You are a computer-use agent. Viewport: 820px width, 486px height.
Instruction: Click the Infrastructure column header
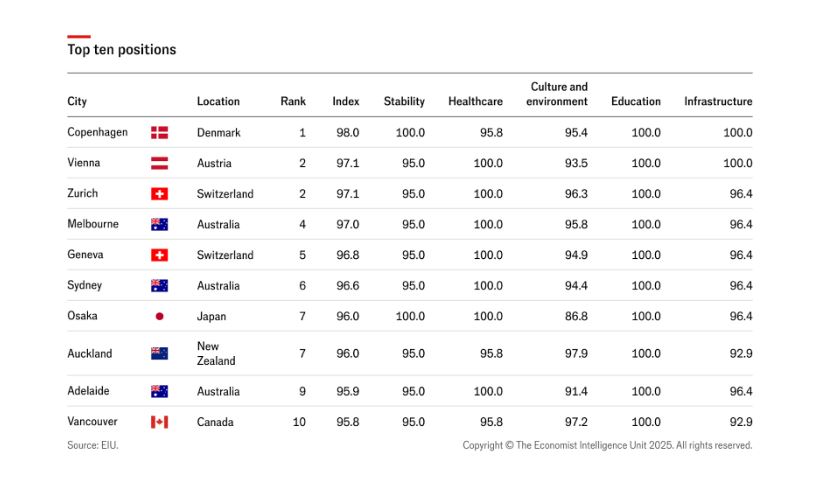718,101
